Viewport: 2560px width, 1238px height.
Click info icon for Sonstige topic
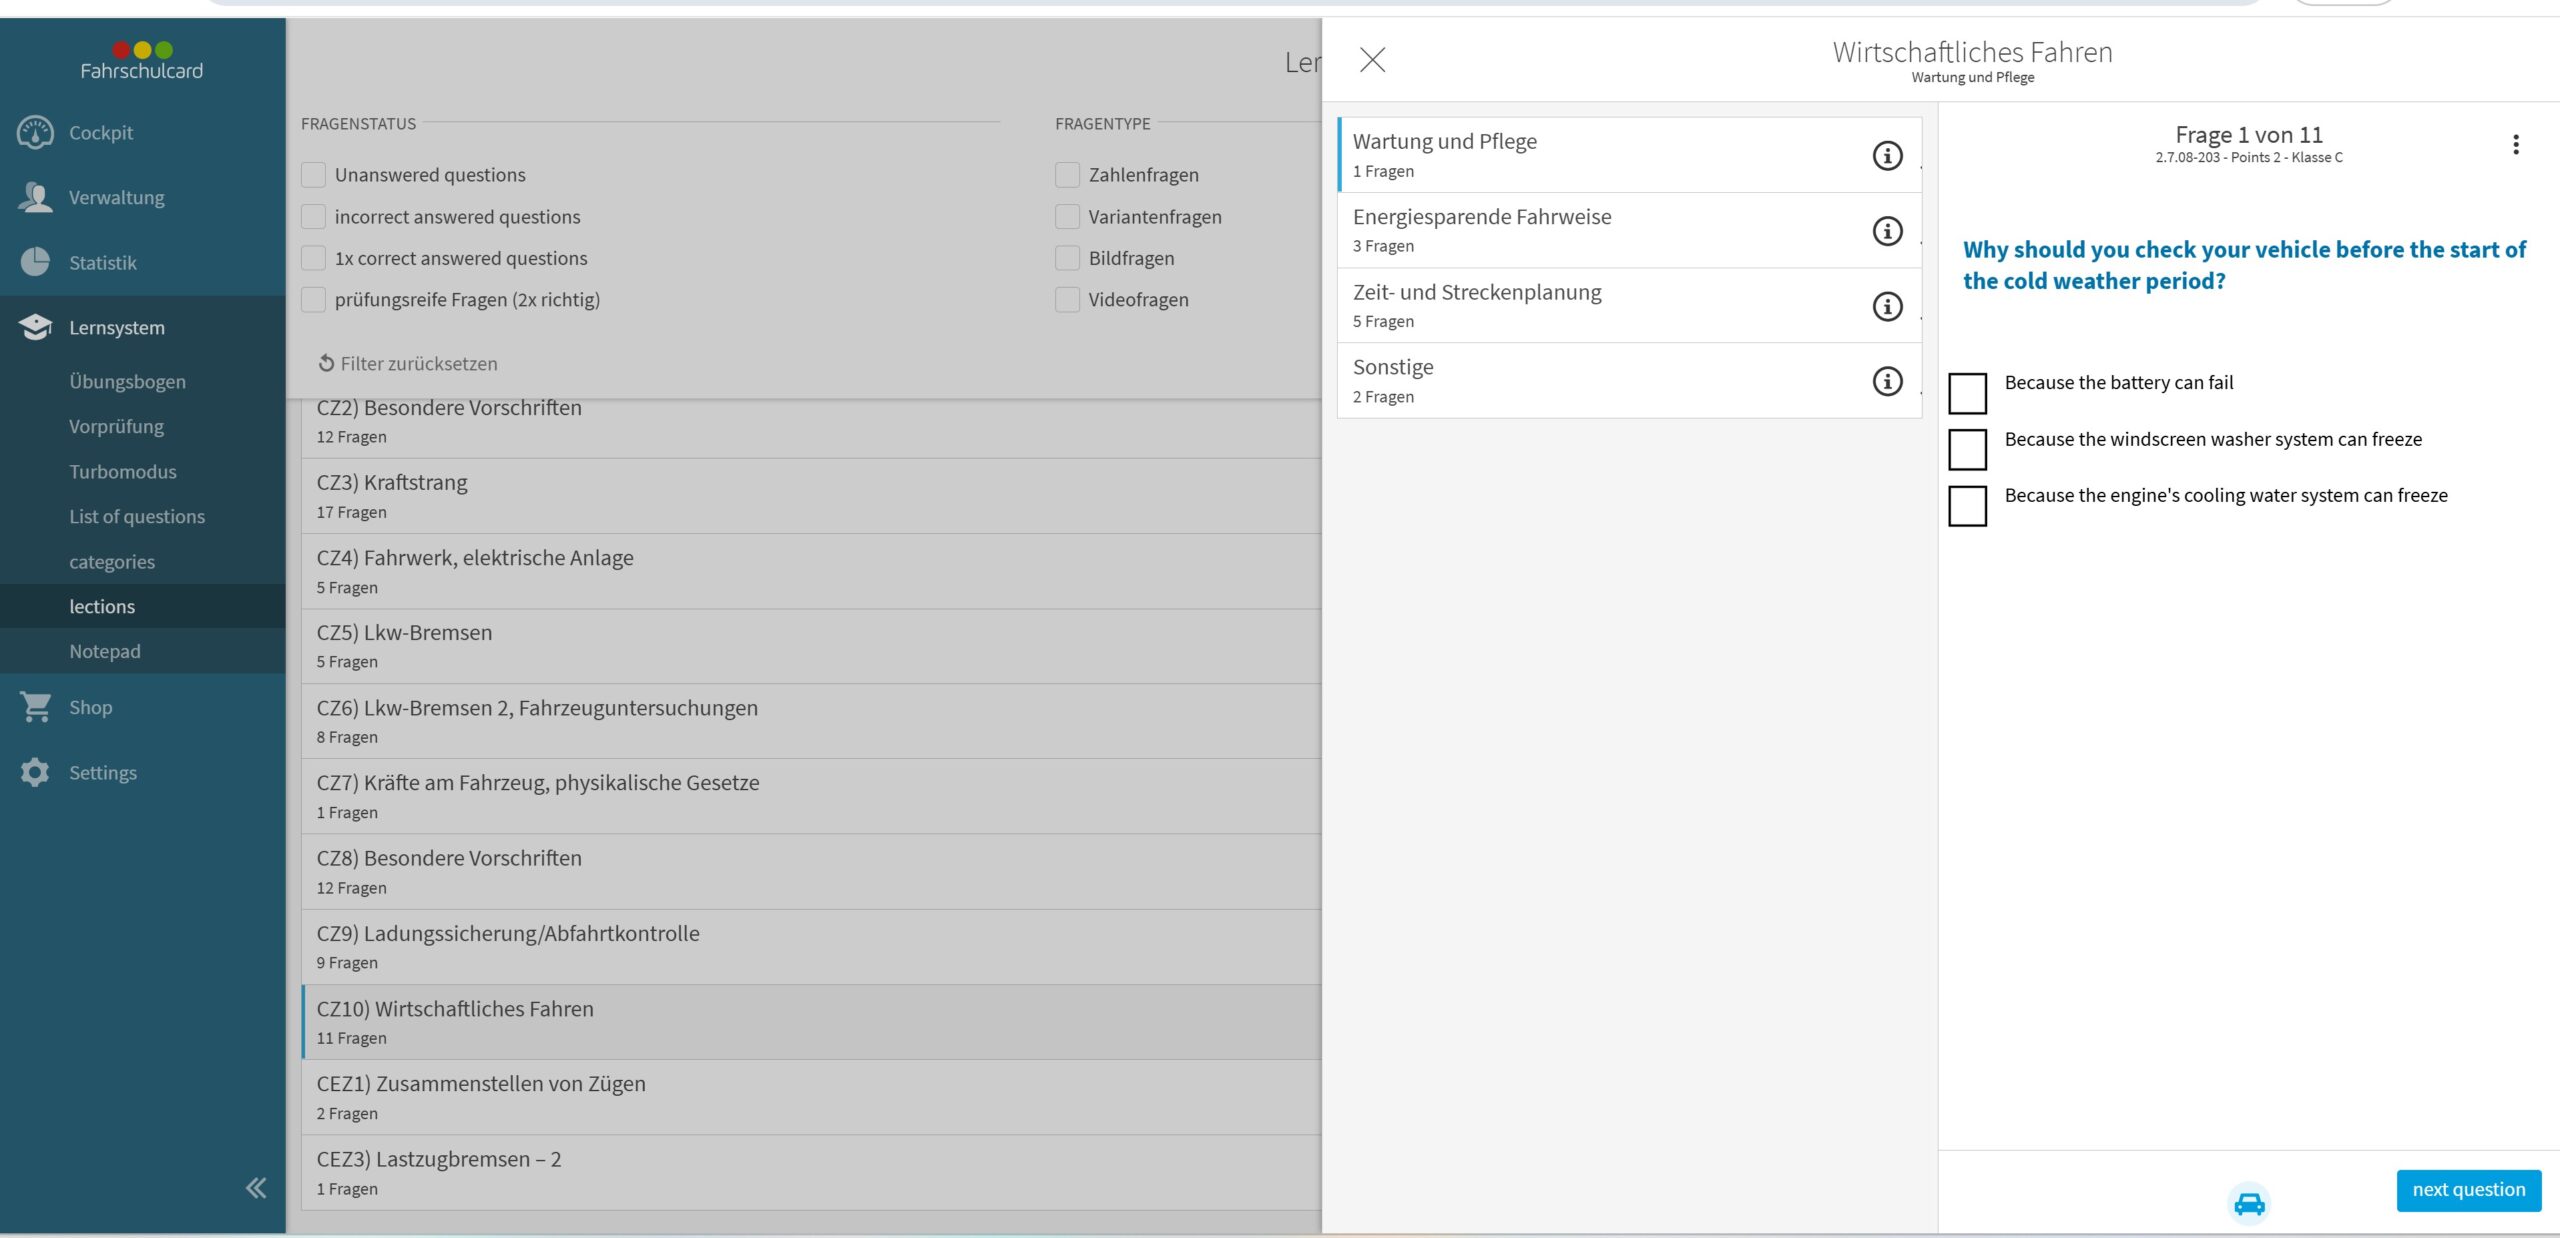(1887, 381)
